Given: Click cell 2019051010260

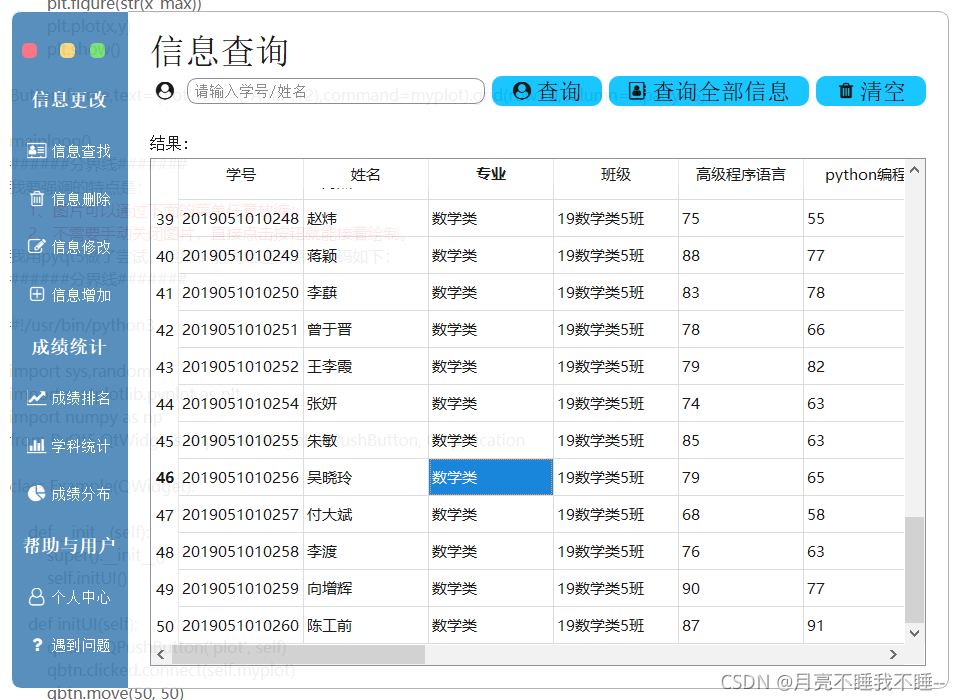Looking at the screenshot, I should 241,626.
